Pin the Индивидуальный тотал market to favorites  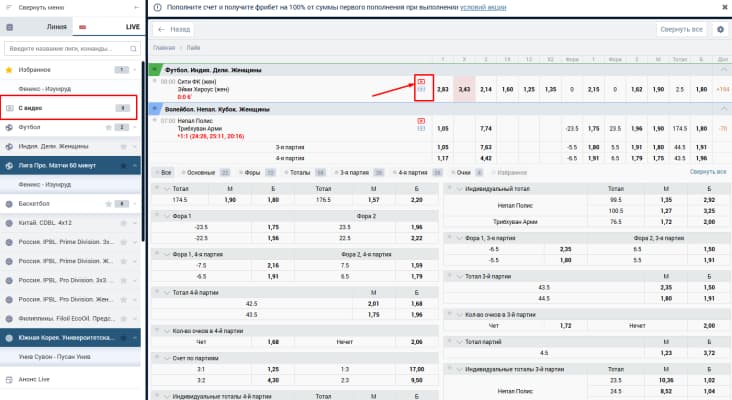(x=450, y=188)
